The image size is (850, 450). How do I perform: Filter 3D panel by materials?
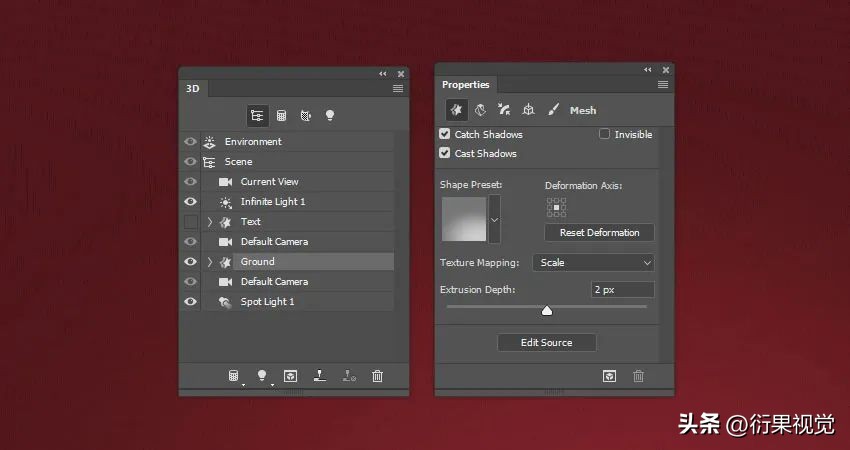pos(305,116)
